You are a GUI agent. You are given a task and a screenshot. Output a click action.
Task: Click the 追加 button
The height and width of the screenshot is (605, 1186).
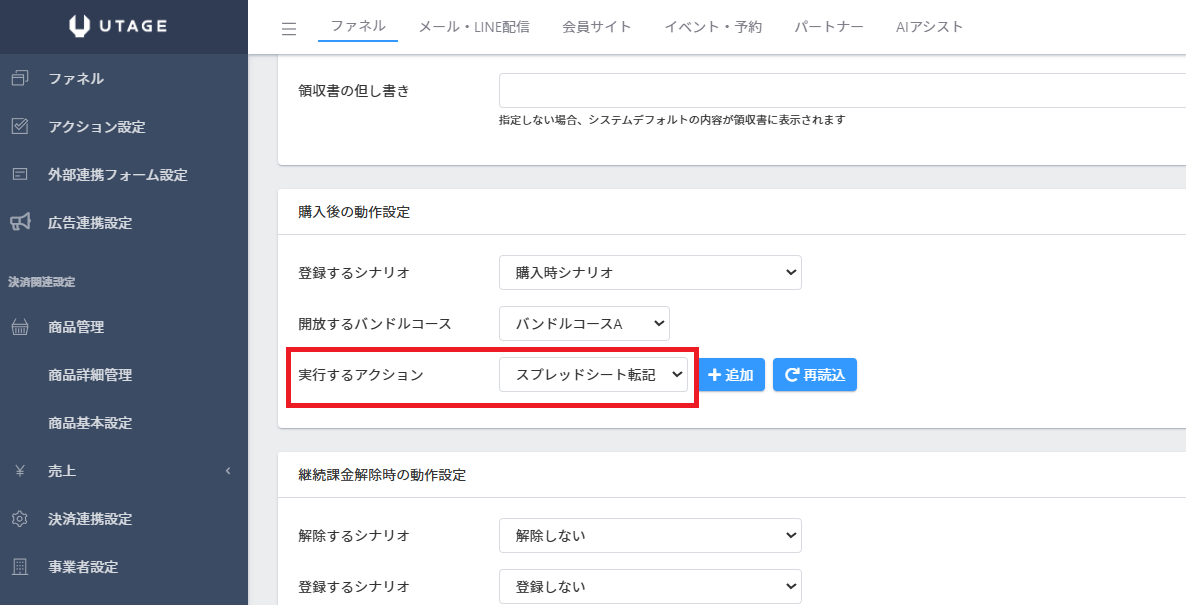[731, 375]
